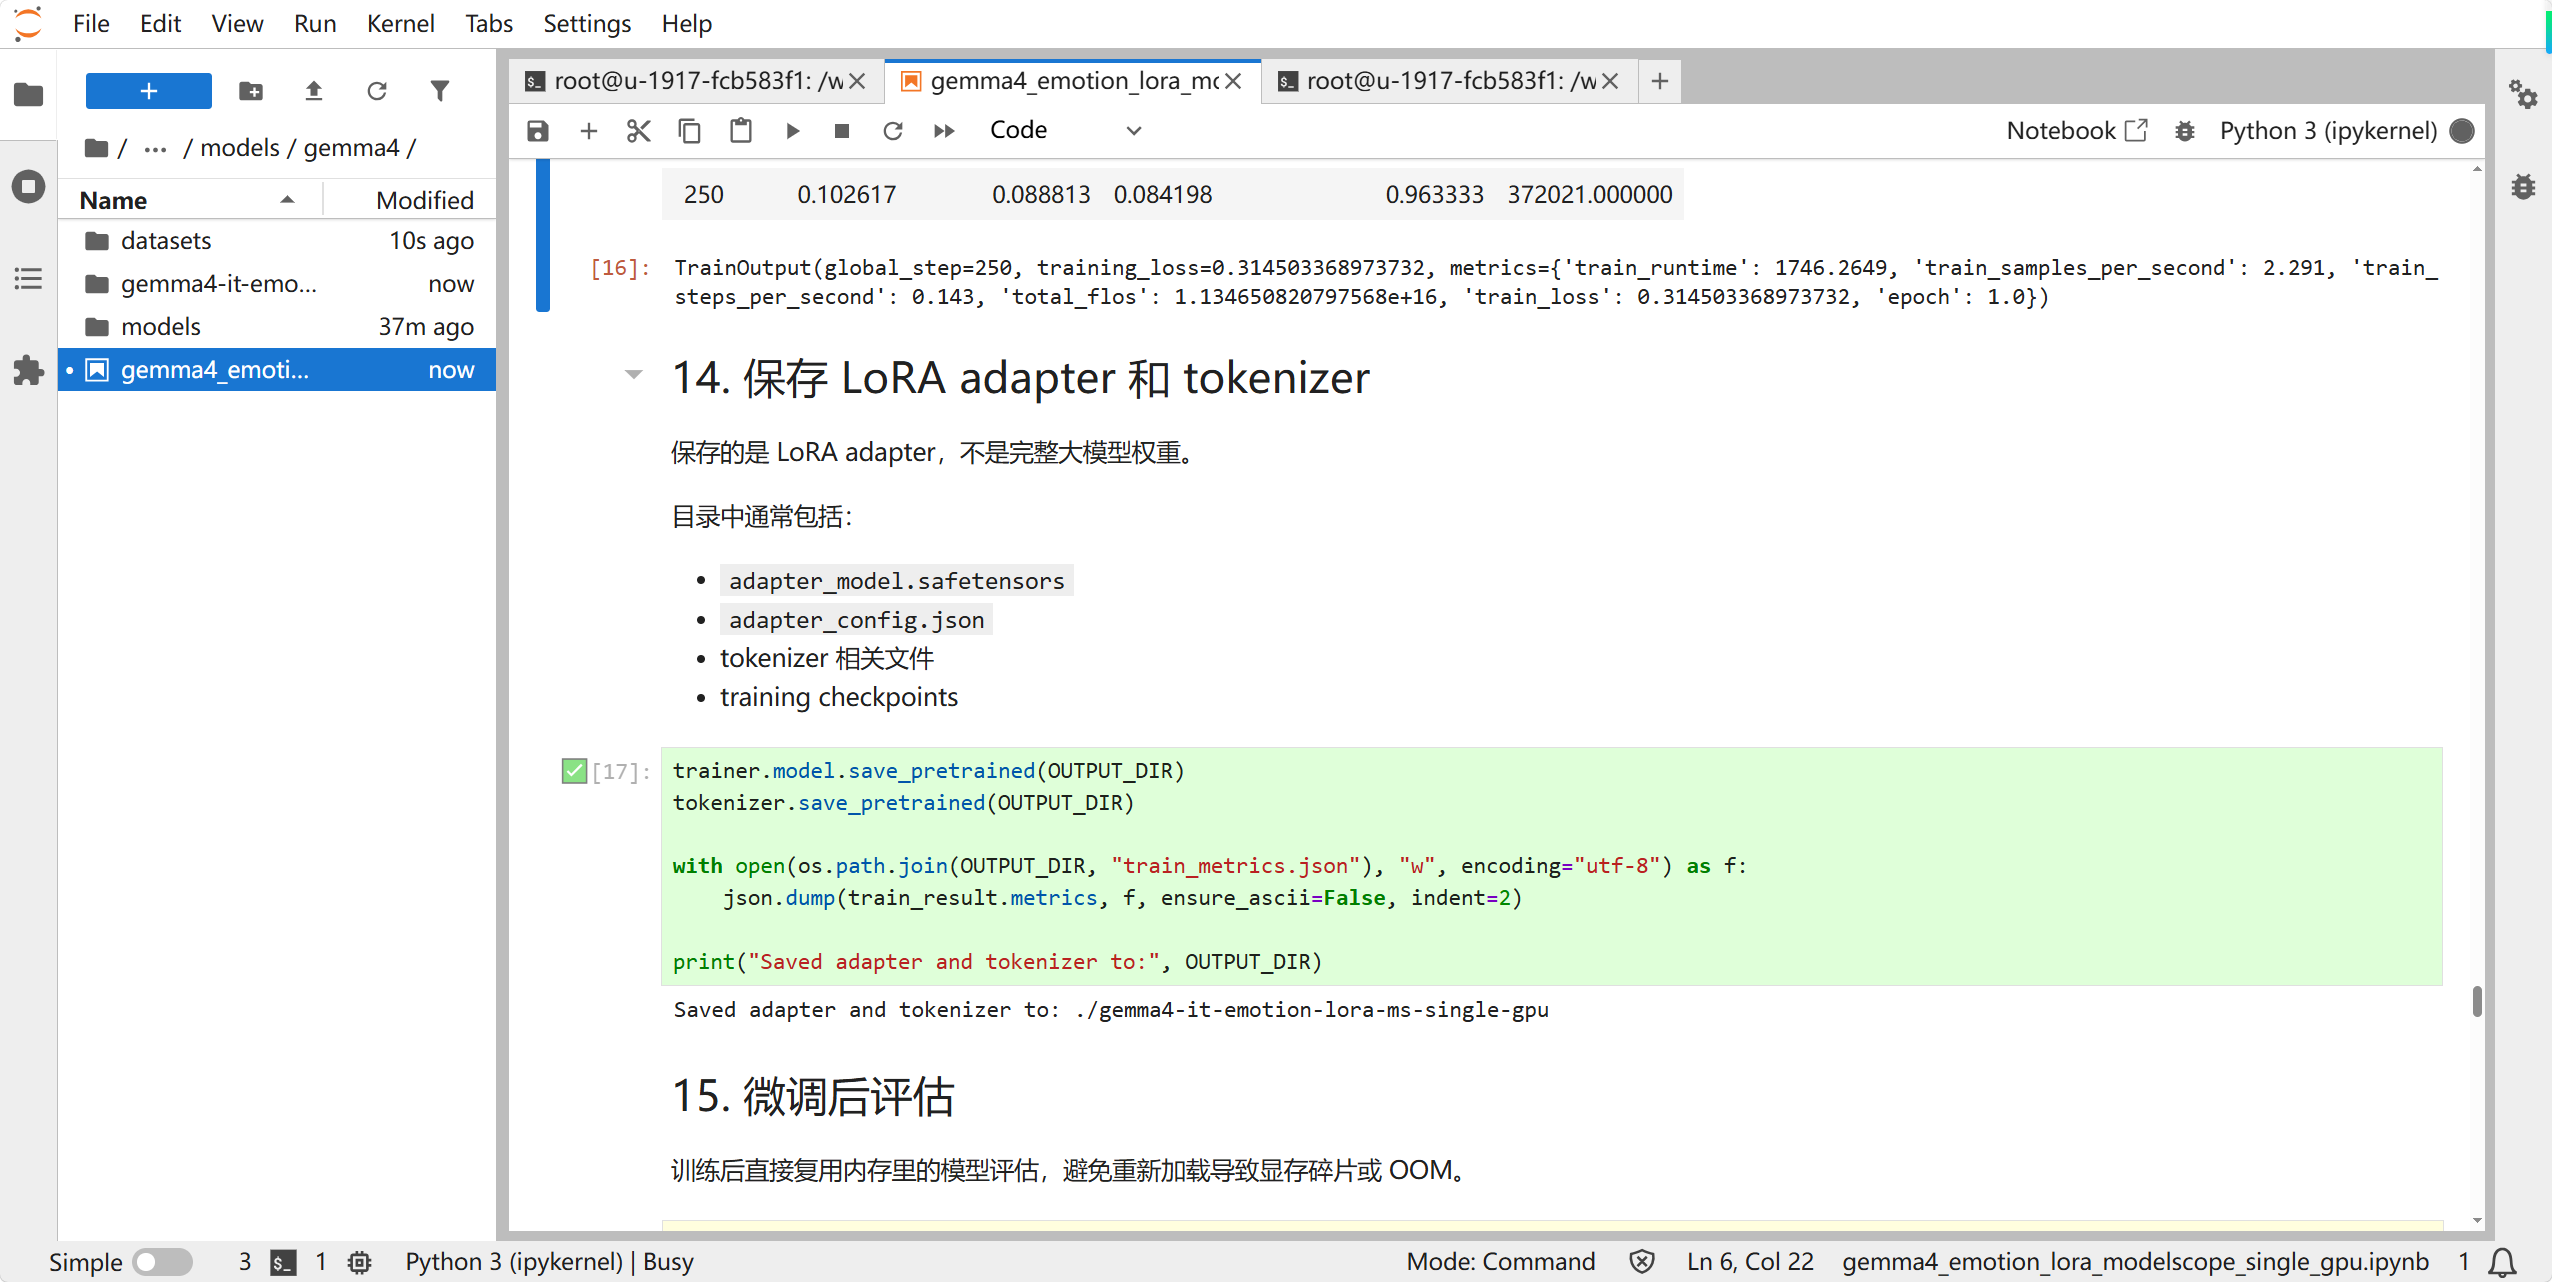2552x1282 pixels.
Task: Open the models folder in file list
Action: (x=277, y=327)
